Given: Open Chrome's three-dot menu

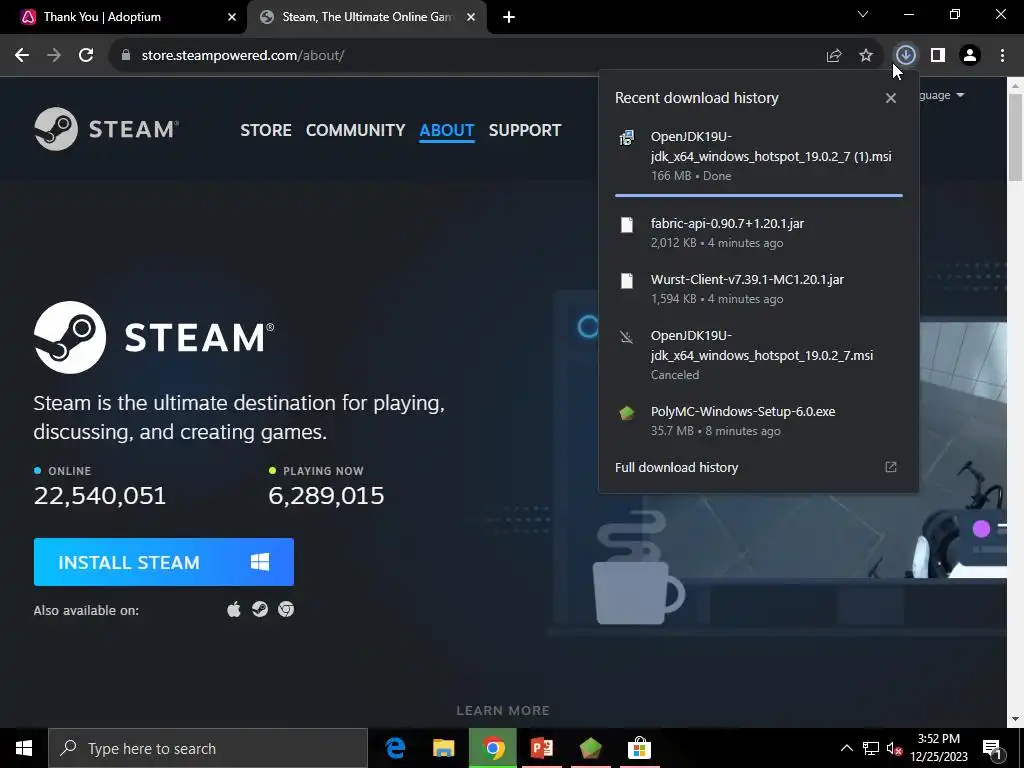Looking at the screenshot, I should [x=1002, y=56].
